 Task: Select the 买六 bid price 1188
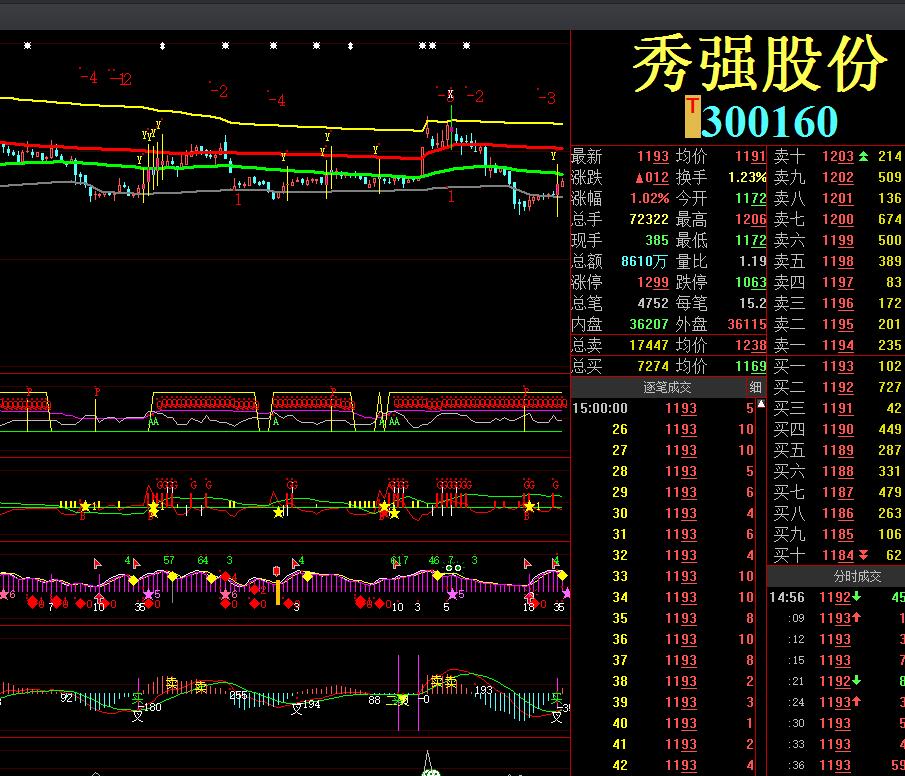pos(837,471)
